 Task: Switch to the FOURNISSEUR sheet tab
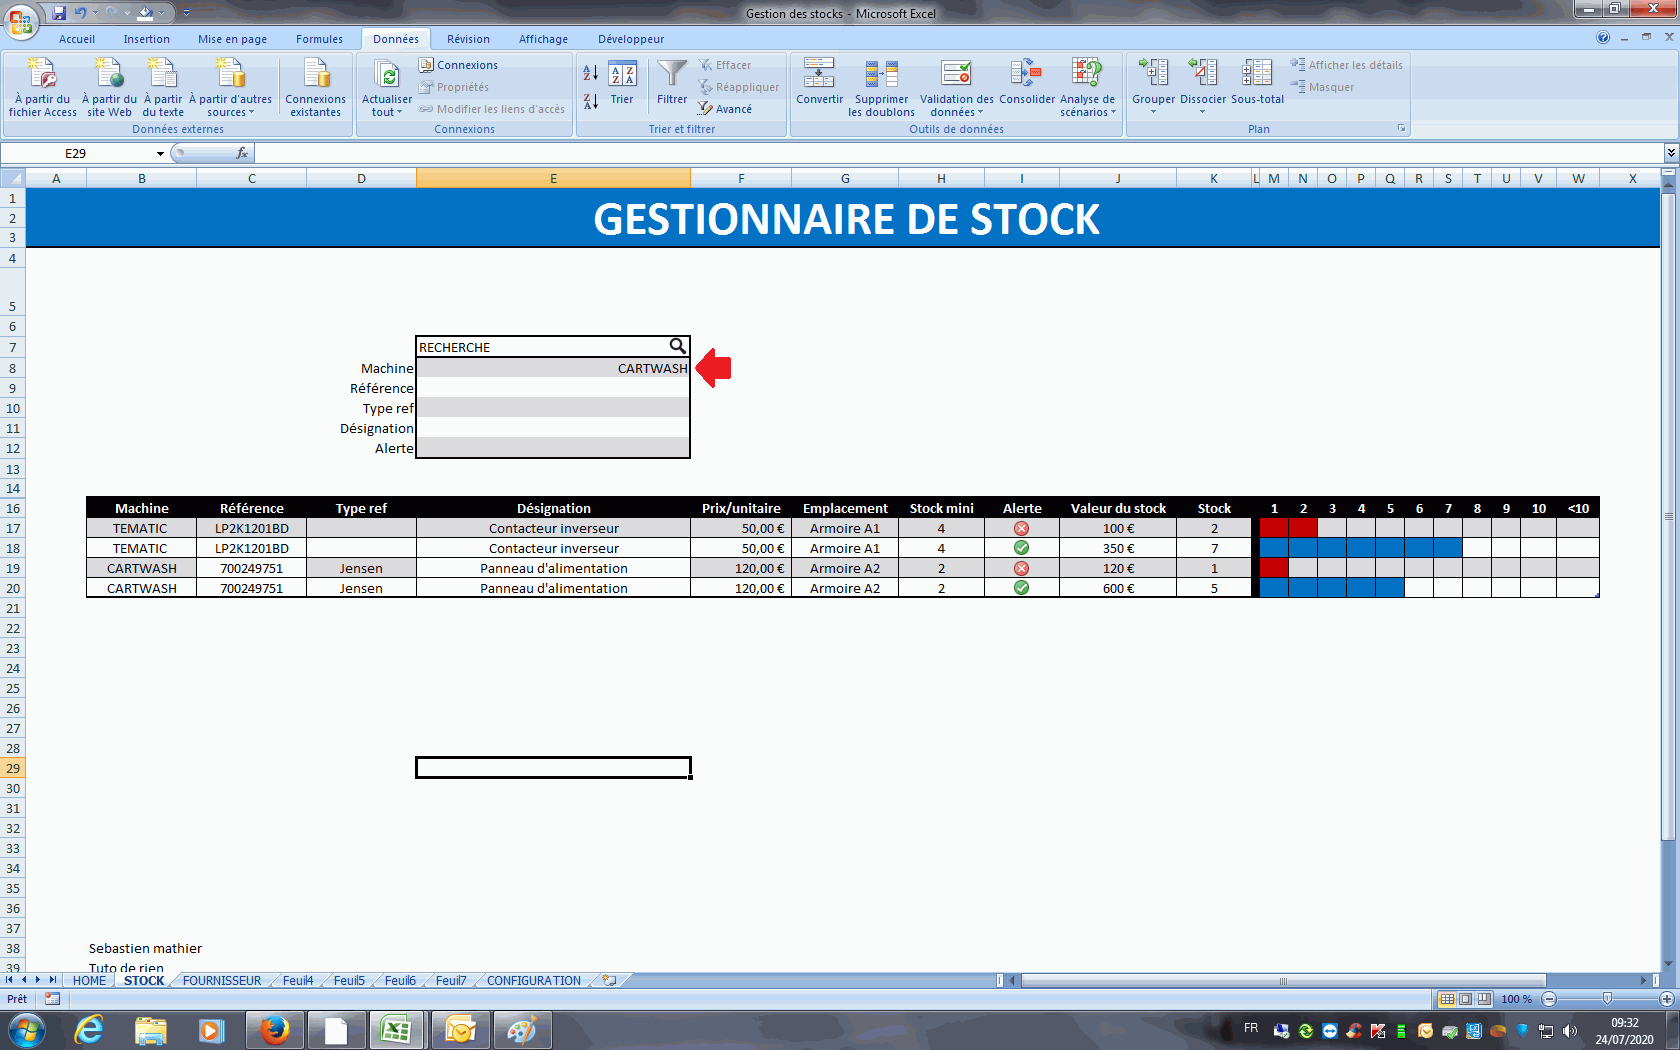click(222, 981)
